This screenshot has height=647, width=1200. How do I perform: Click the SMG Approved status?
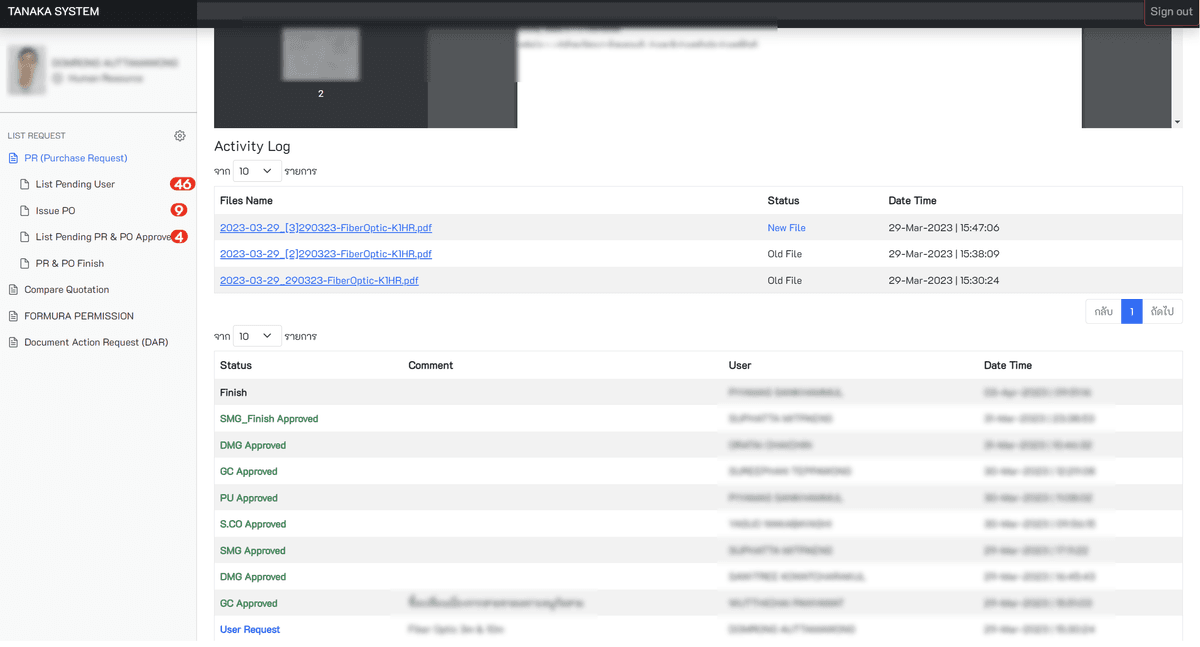point(253,551)
